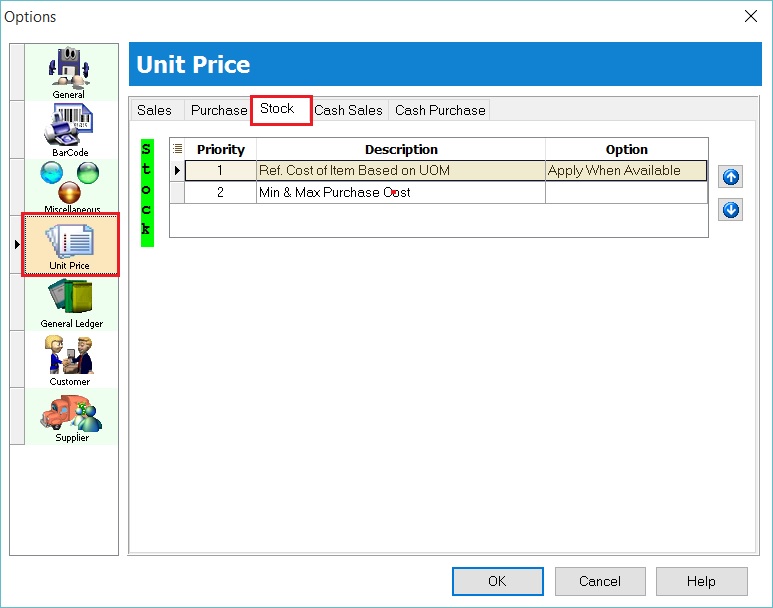773x608 pixels.
Task: Open the Miscellaneous options category
Action: click(71, 186)
